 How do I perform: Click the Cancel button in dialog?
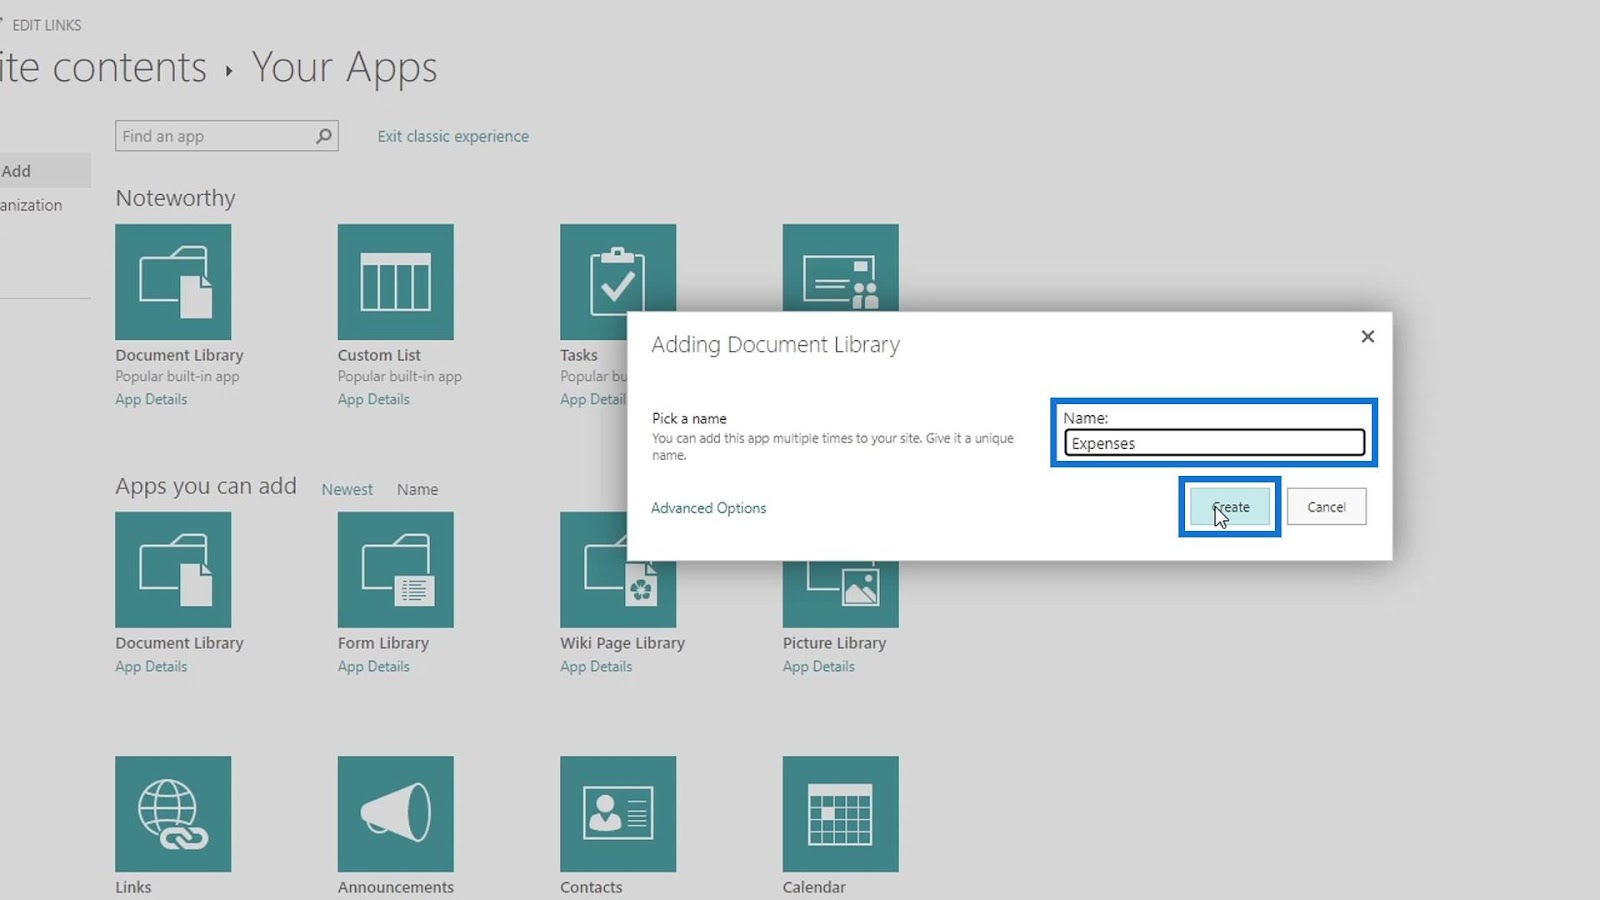tap(1326, 507)
